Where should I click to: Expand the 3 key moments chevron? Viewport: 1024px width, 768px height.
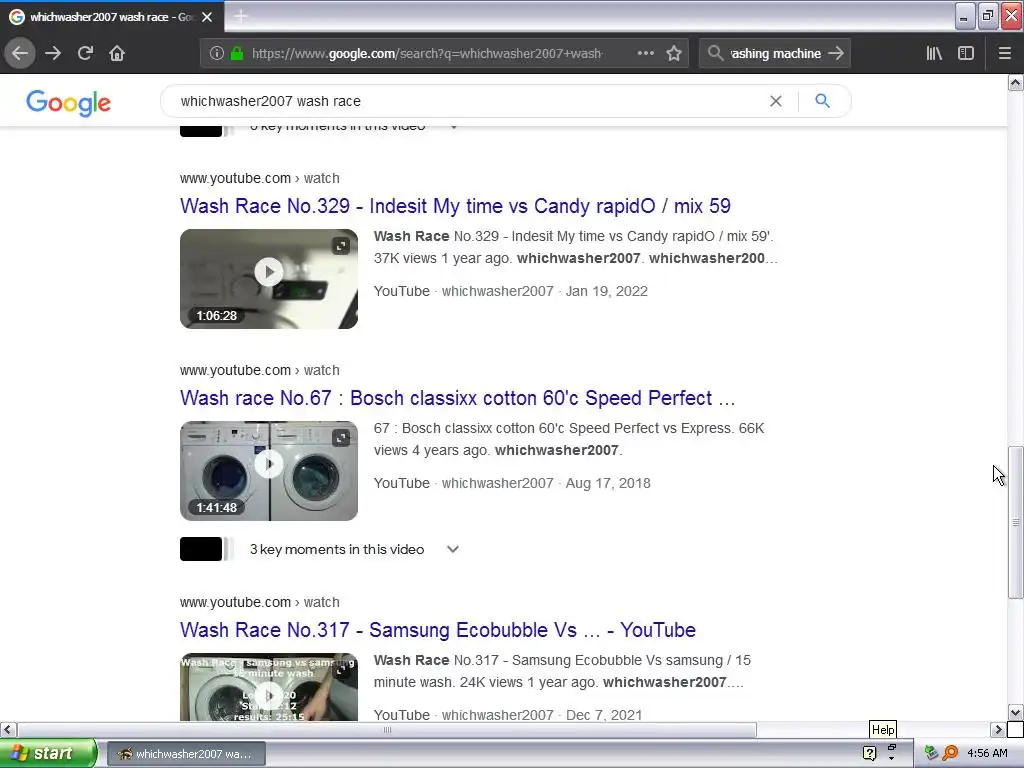(453, 549)
